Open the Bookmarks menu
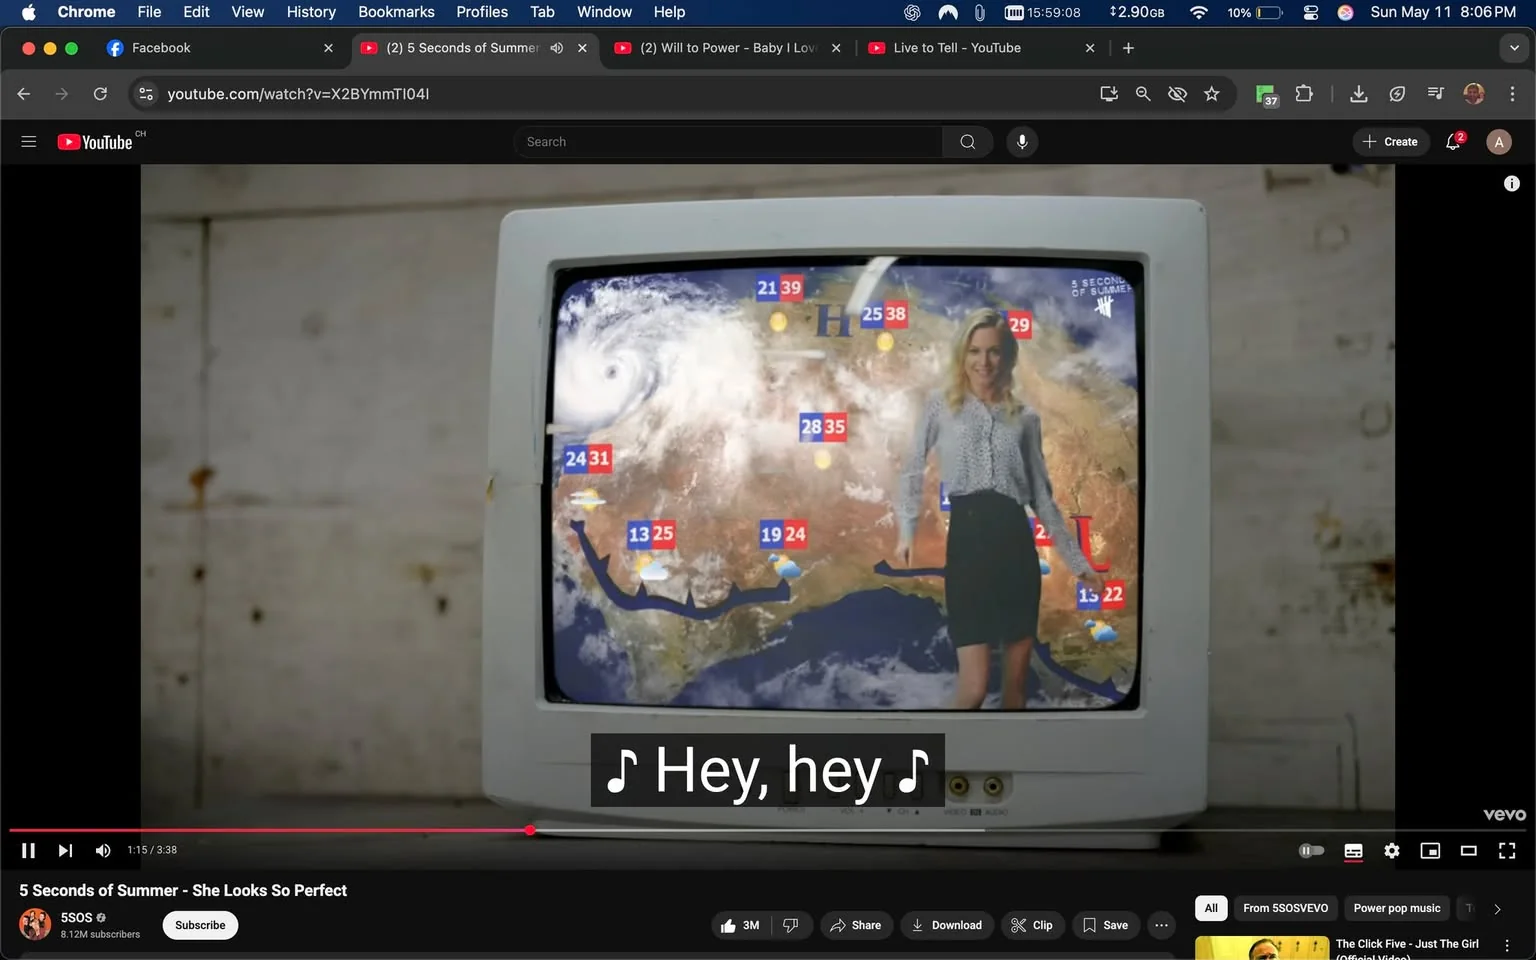This screenshot has height=960, width=1536. [396, 12]
